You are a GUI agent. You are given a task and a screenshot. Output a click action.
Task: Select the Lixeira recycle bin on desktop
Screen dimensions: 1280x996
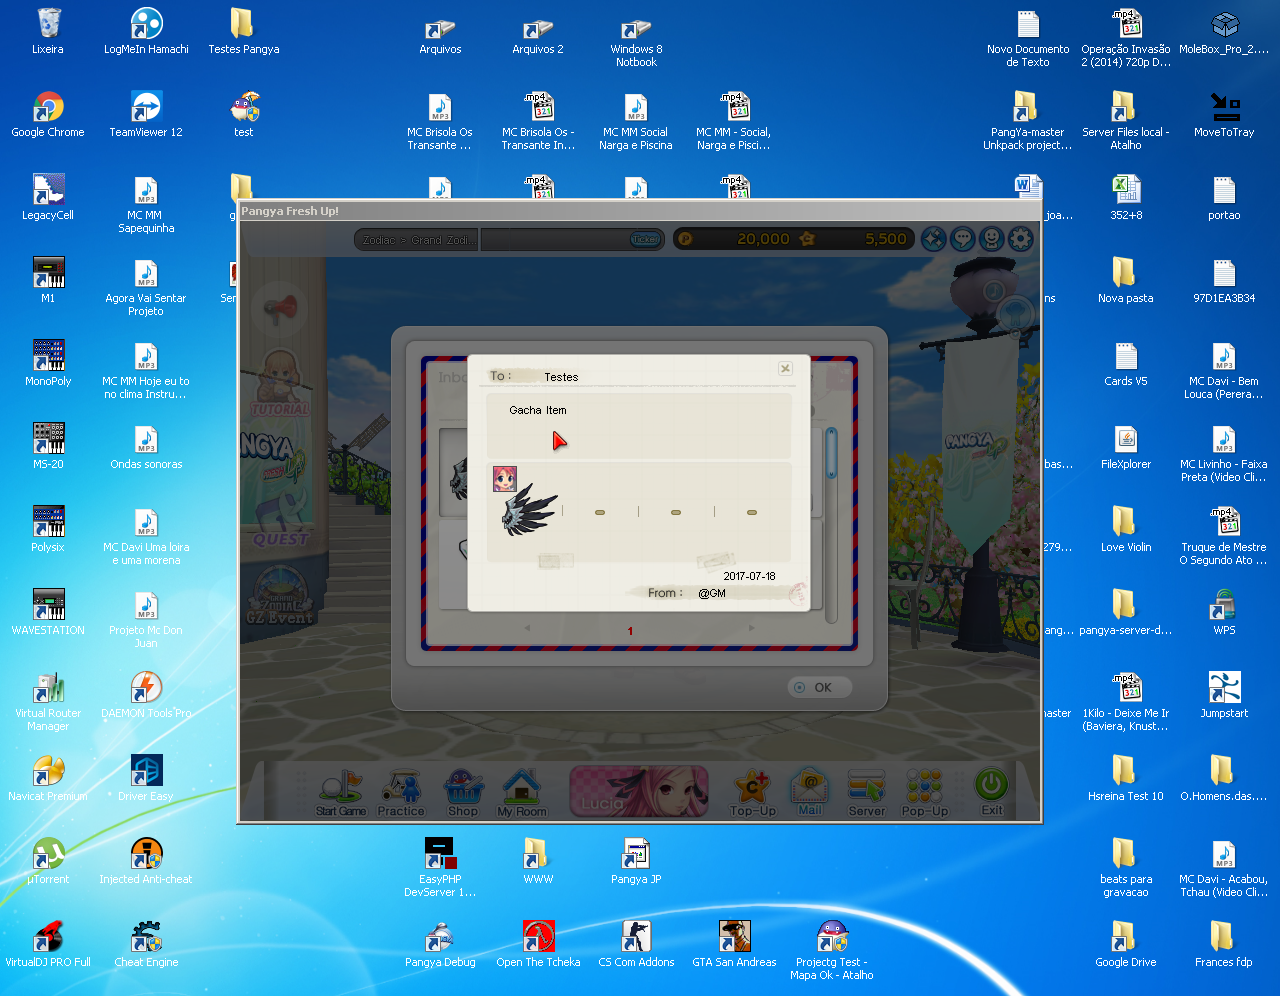tap(47, 31)
